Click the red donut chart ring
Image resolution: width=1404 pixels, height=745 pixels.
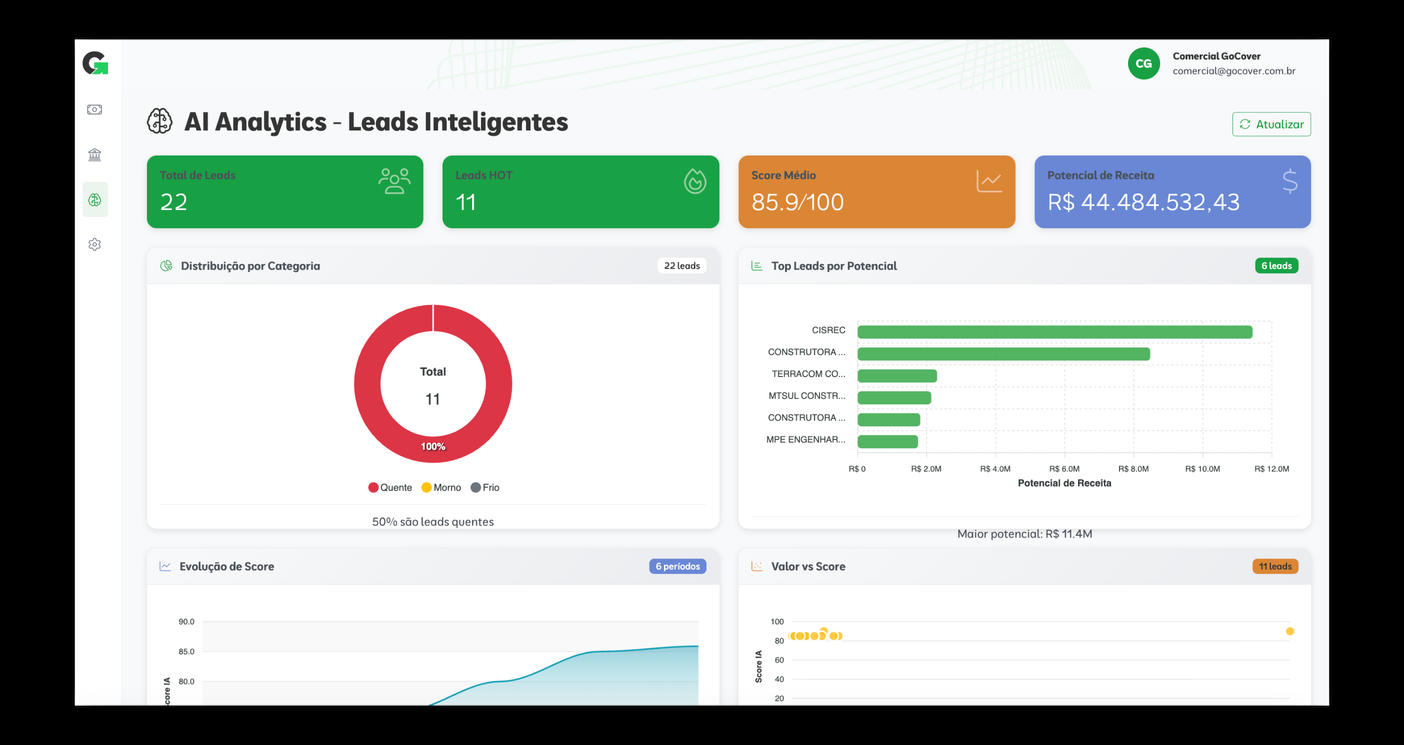pos(369,386)
